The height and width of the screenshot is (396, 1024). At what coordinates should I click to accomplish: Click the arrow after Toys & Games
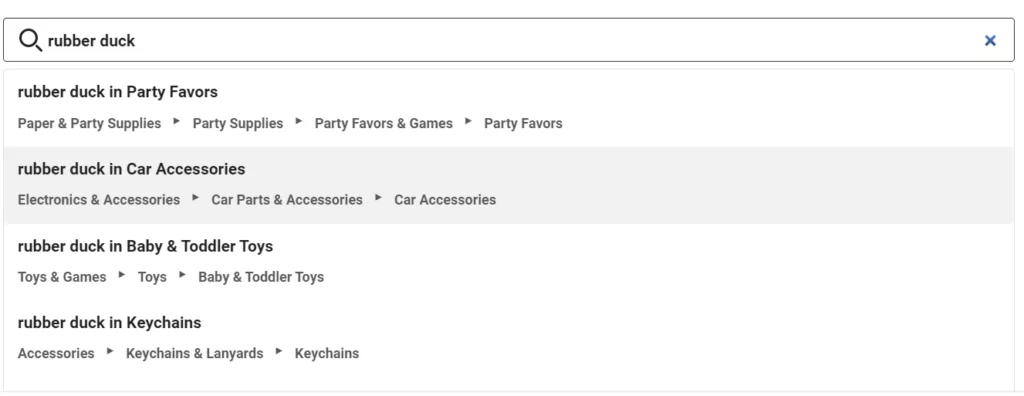122,274
